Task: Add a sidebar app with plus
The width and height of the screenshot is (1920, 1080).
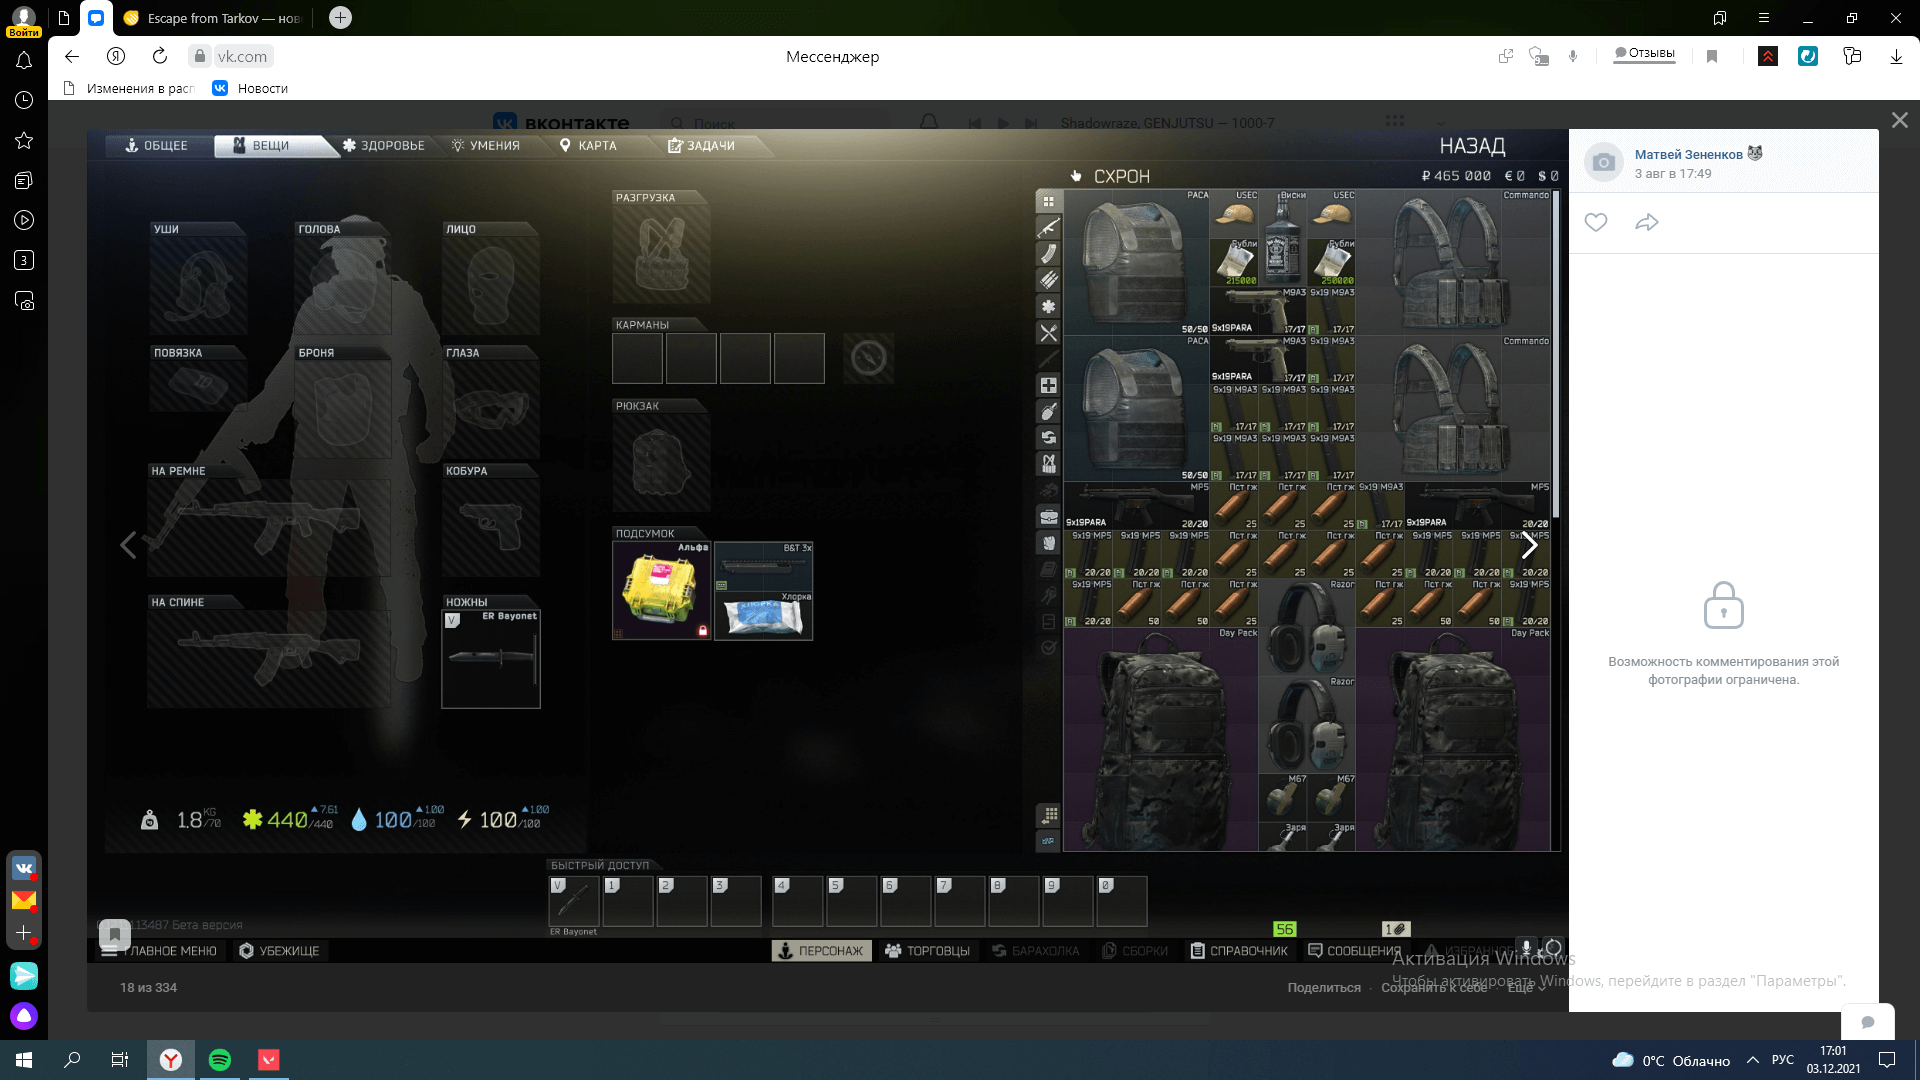Action: [x=24, y=932]
